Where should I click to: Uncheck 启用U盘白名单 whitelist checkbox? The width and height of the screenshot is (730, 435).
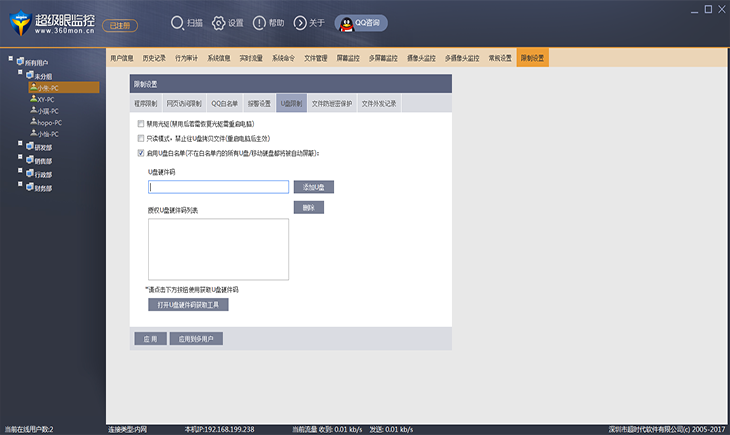coord(141,153)
